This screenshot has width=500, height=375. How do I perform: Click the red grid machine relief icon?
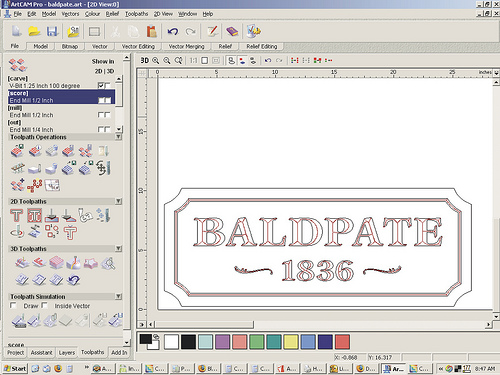(57, 263)
